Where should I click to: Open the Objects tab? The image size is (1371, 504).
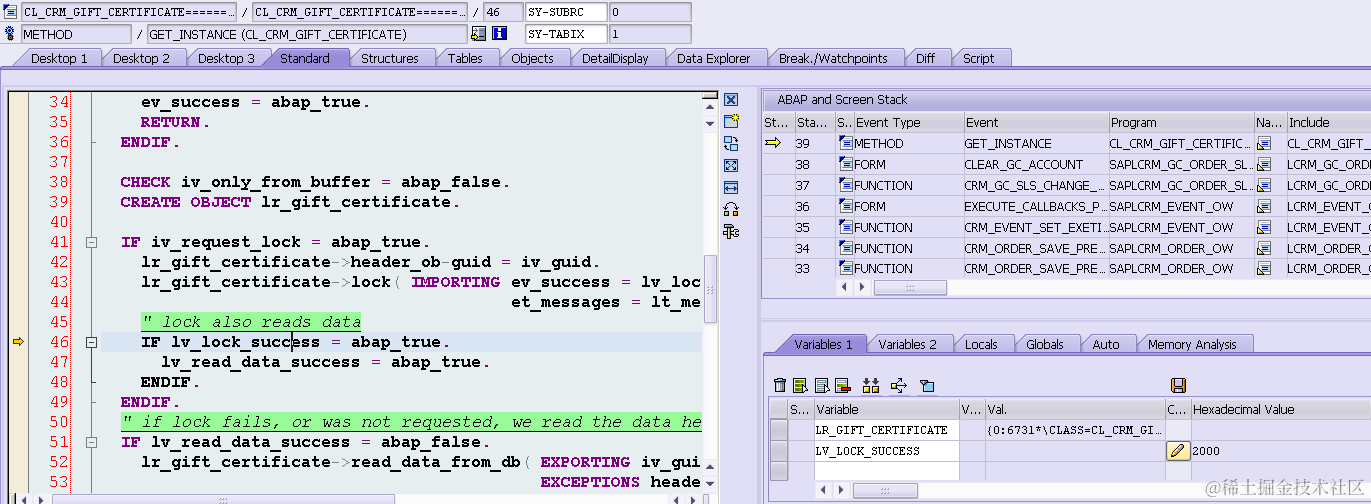pos(532,58)
